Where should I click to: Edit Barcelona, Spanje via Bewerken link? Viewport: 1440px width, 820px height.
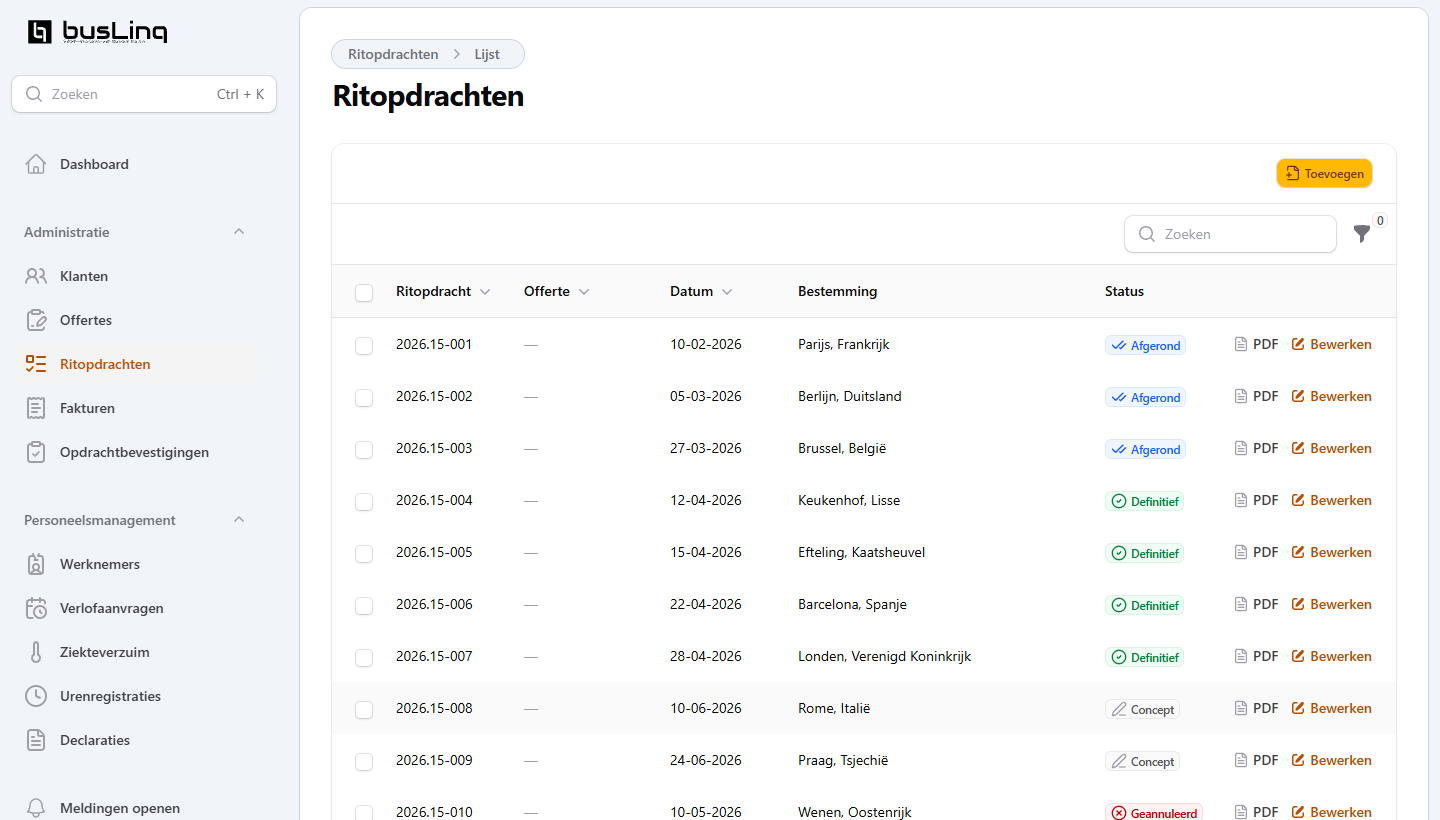pyautogui.click(x=1331, y=604)
